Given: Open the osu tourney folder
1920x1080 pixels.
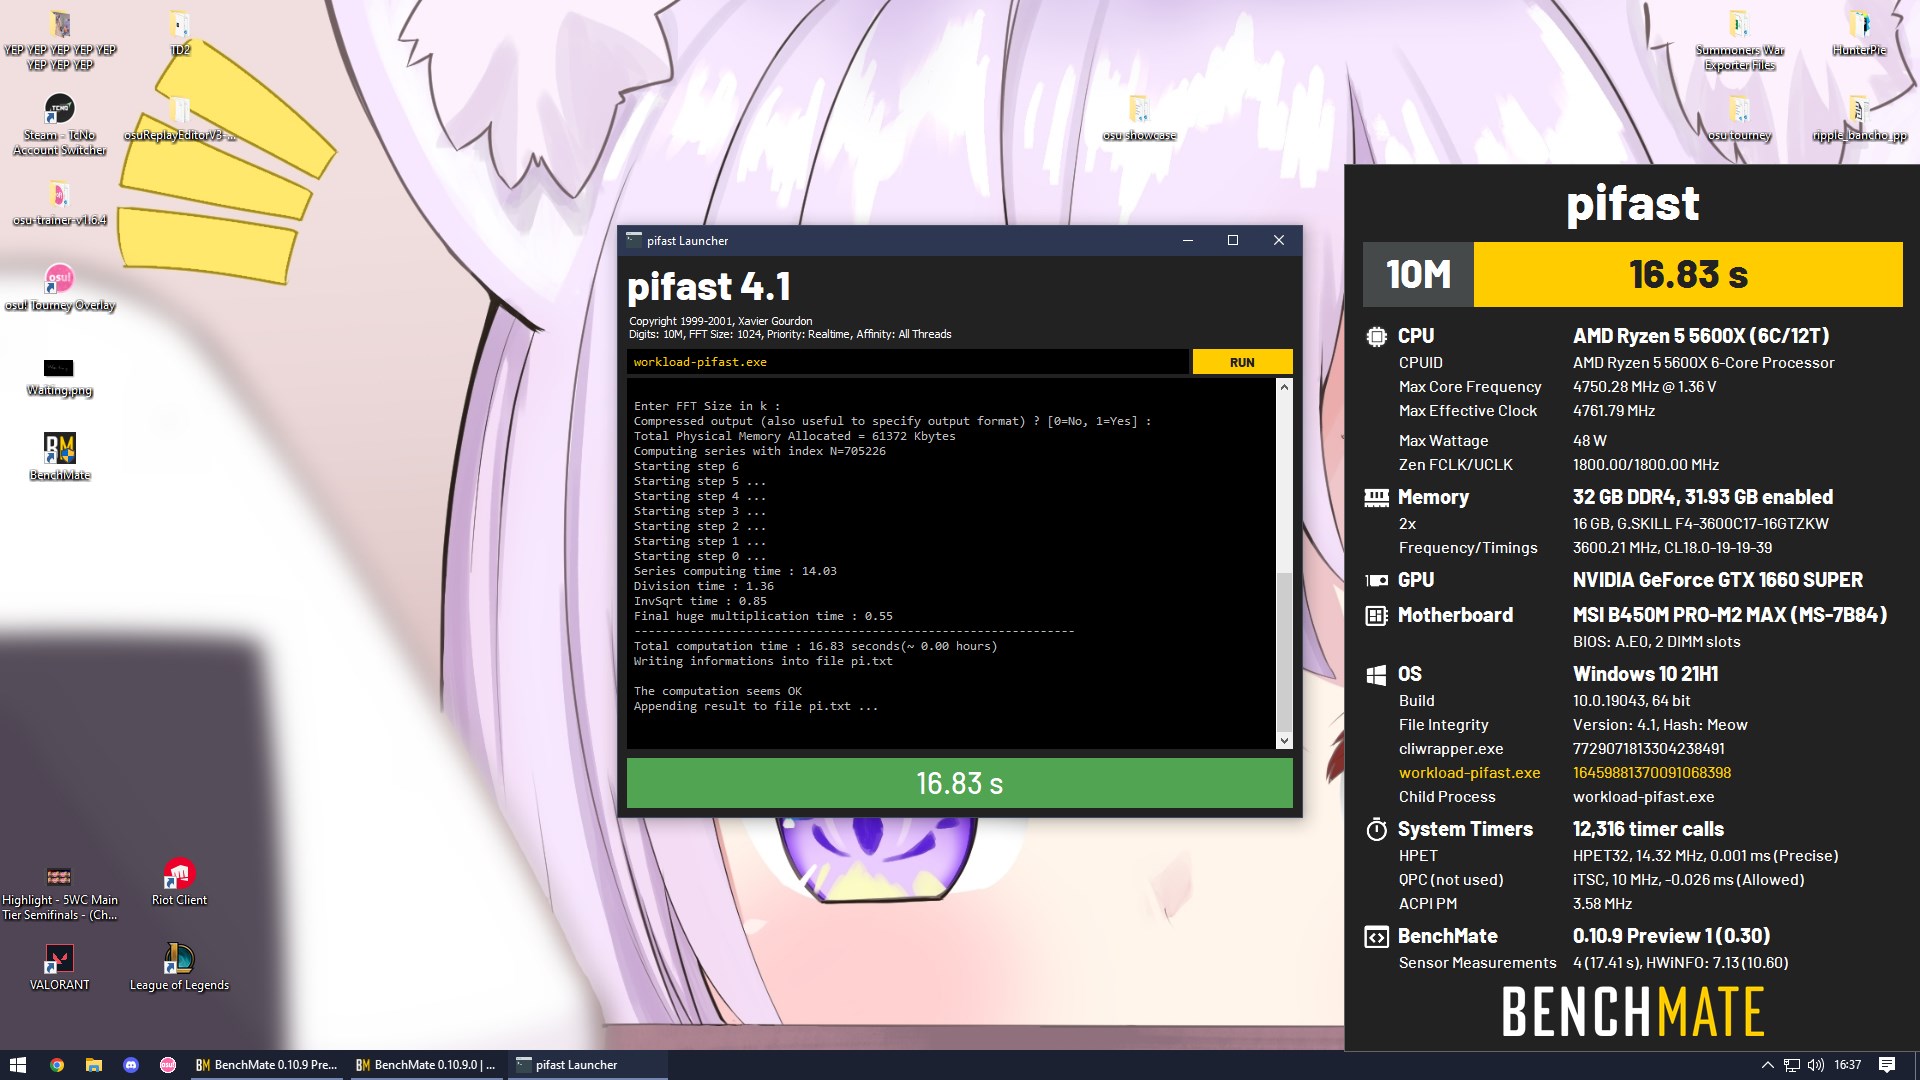Looking at the screenshot, I should (1740, 119).
